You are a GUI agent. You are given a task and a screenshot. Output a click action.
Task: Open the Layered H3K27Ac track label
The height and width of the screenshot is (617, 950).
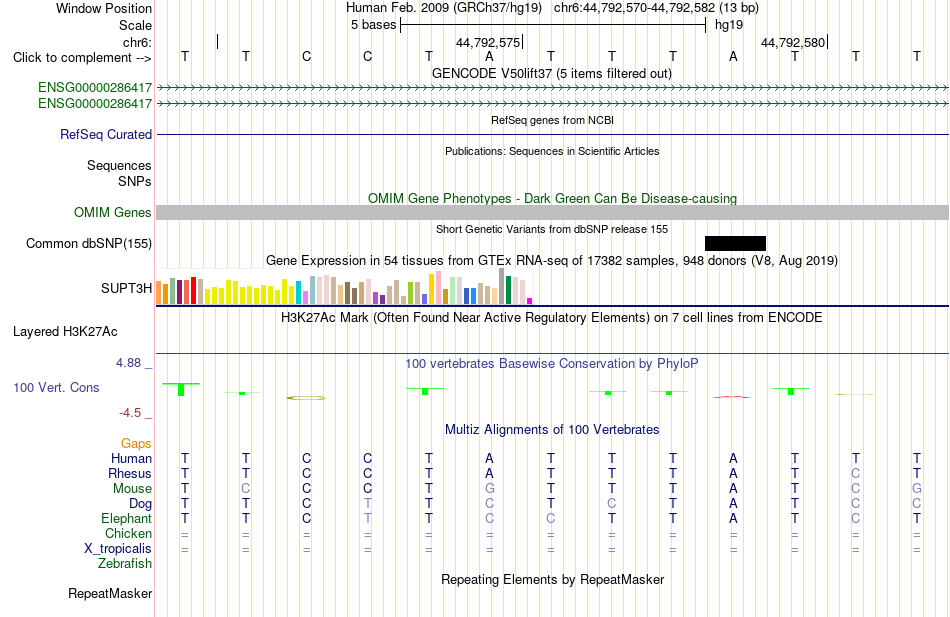(65, 332)
